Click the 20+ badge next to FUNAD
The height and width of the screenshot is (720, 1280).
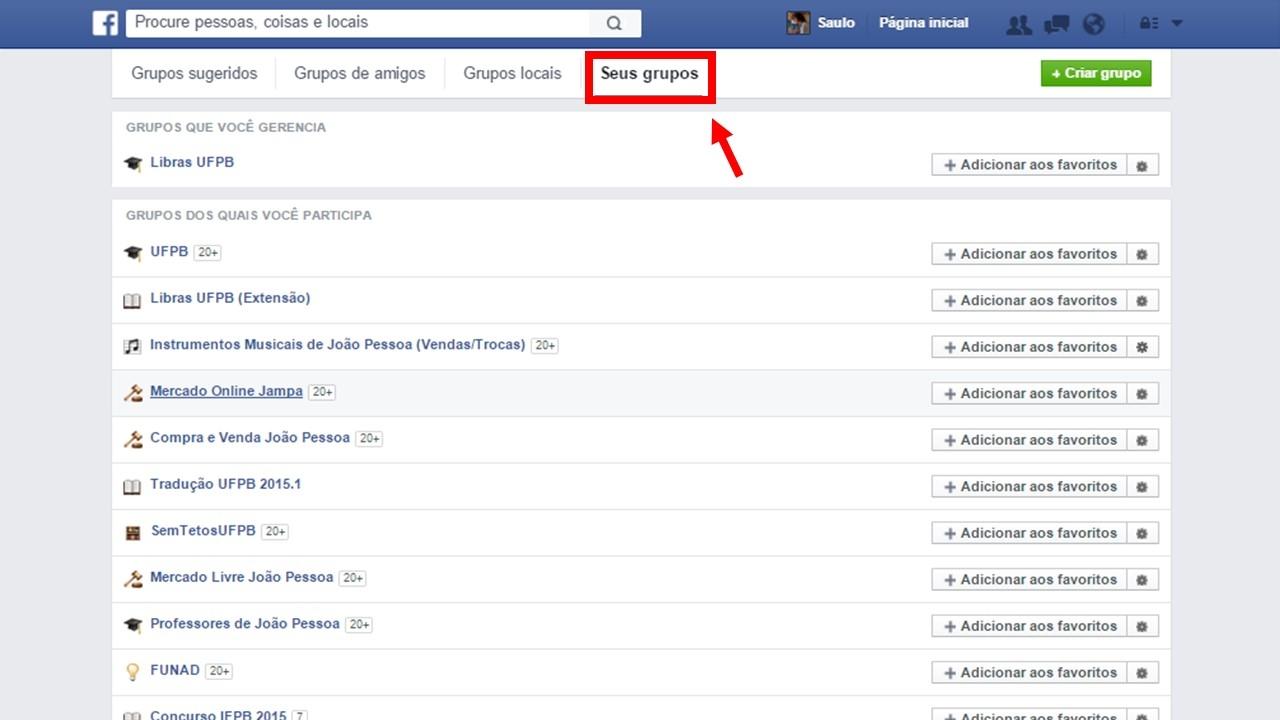(x=219, y=671)
